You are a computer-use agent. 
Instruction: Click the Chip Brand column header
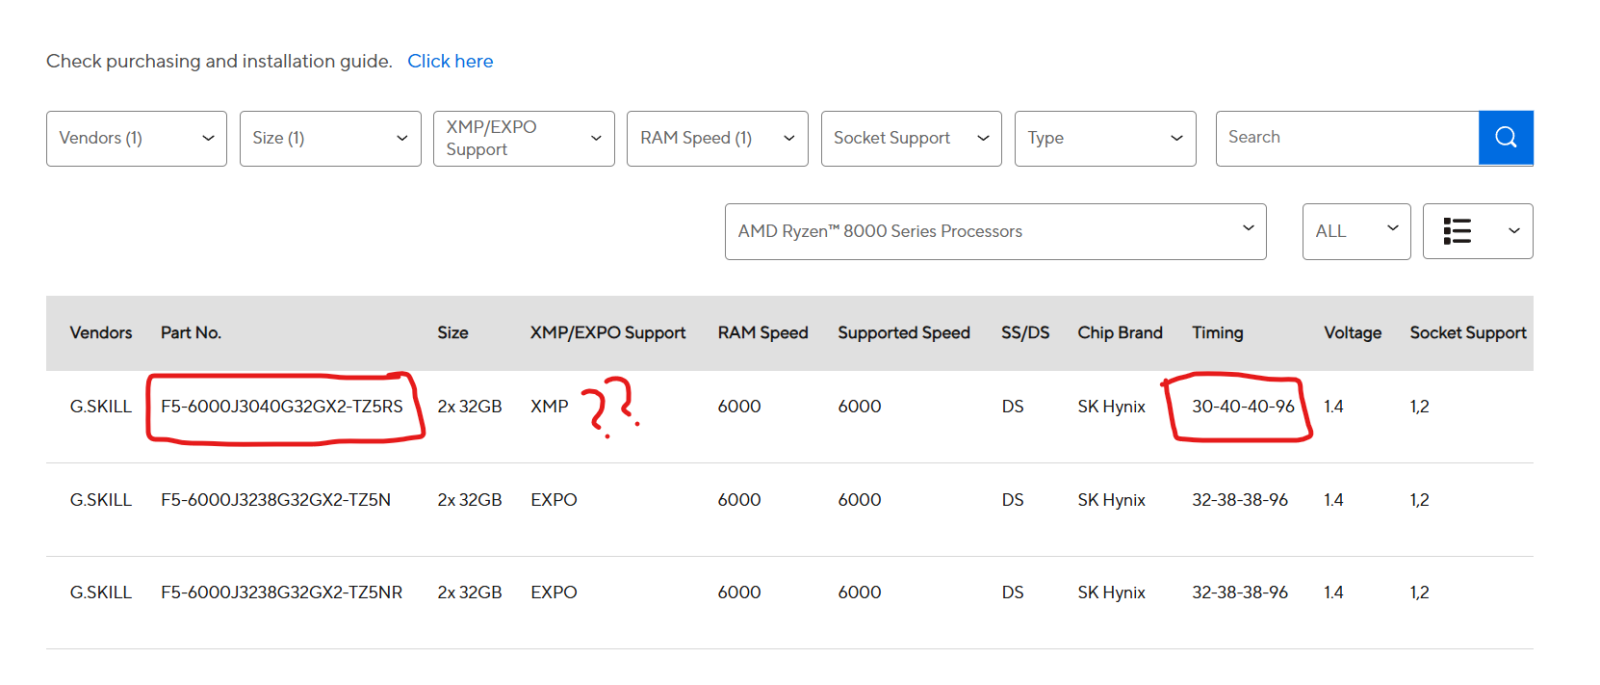(x=1120, y=333)
